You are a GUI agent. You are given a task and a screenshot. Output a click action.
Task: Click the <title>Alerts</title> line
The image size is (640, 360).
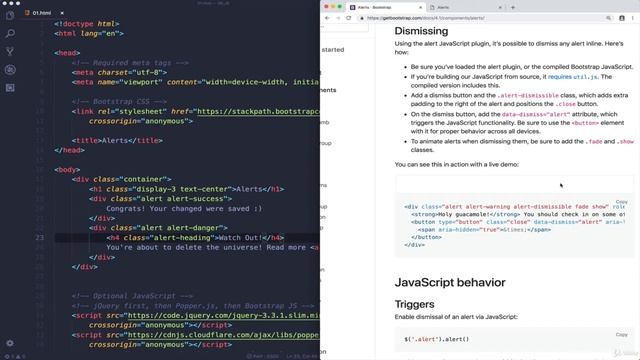[117, 140]
